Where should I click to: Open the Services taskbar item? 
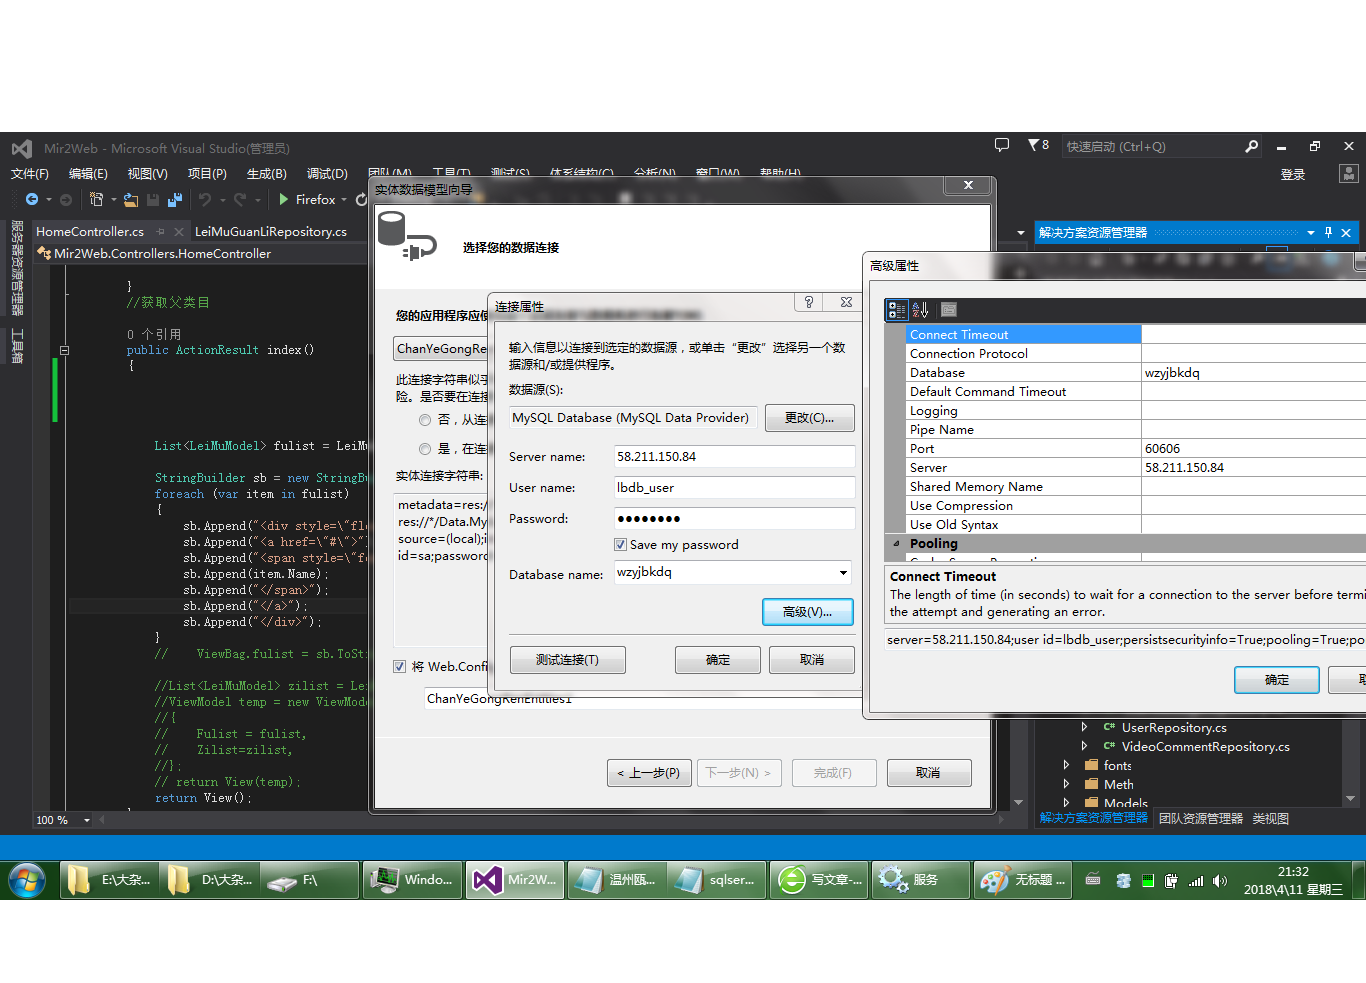click(x=919, y=880)
